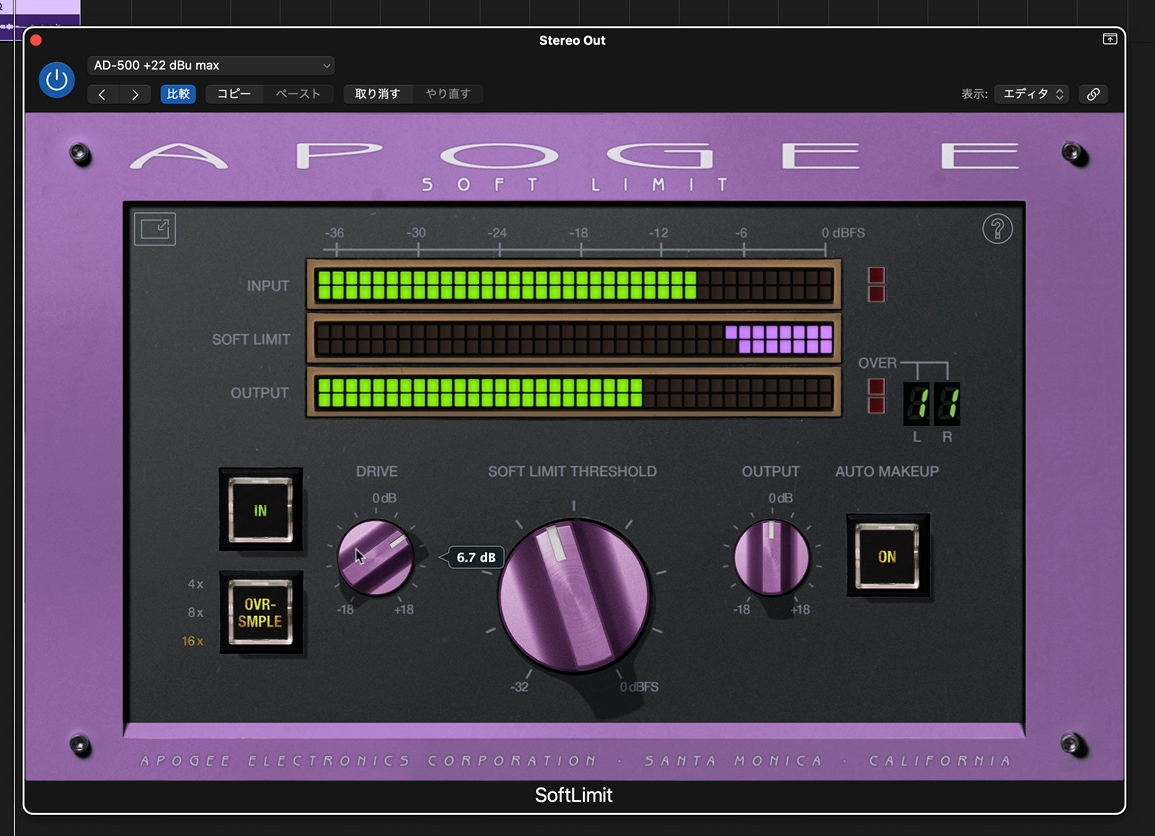Click the question mark help icon

click(x=997, y=228)
